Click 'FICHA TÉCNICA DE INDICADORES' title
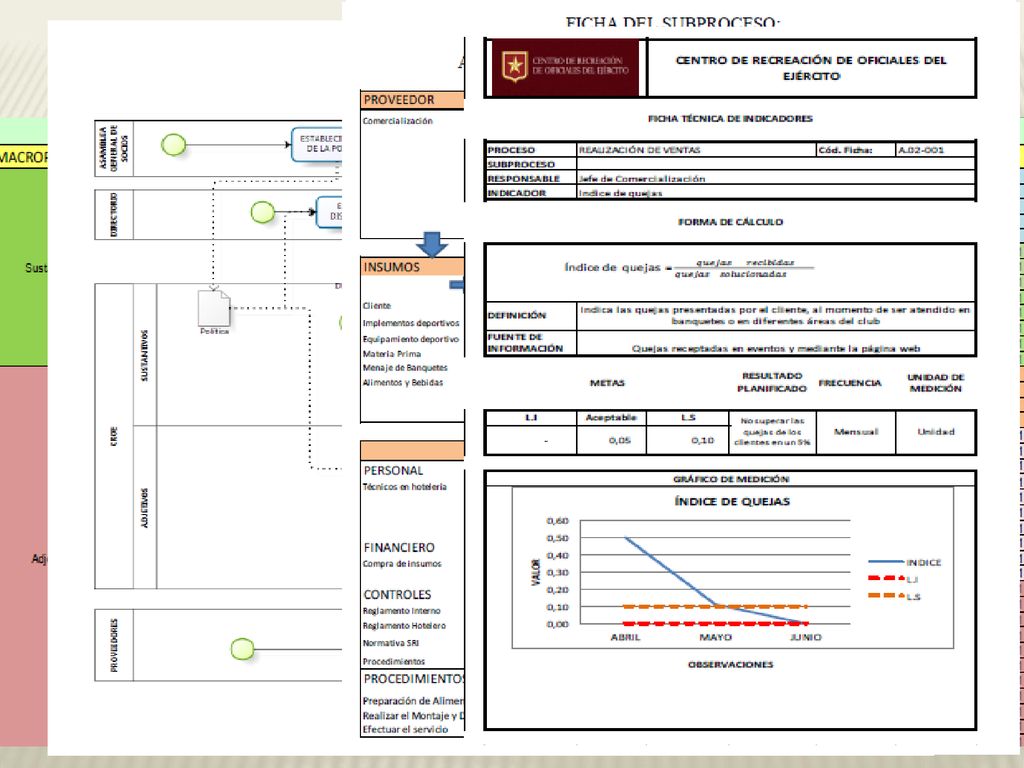This screenshot has height=768, width=1024. (x=730, y=118)
